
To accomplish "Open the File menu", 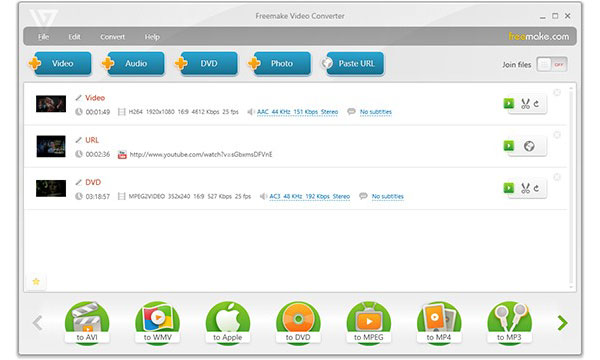I will click(43, 37).
